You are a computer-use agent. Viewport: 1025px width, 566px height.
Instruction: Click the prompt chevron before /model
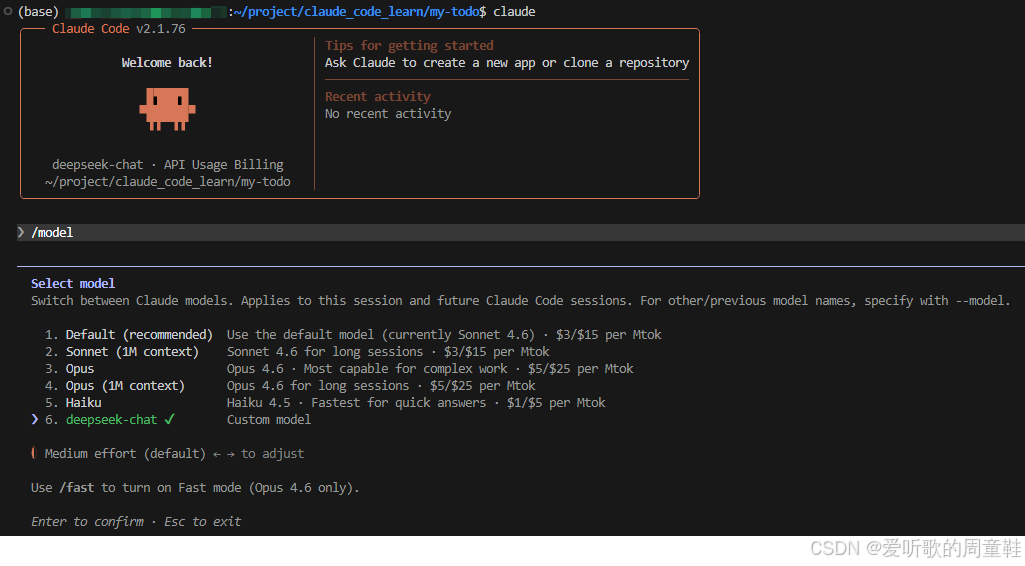[22, 232]
